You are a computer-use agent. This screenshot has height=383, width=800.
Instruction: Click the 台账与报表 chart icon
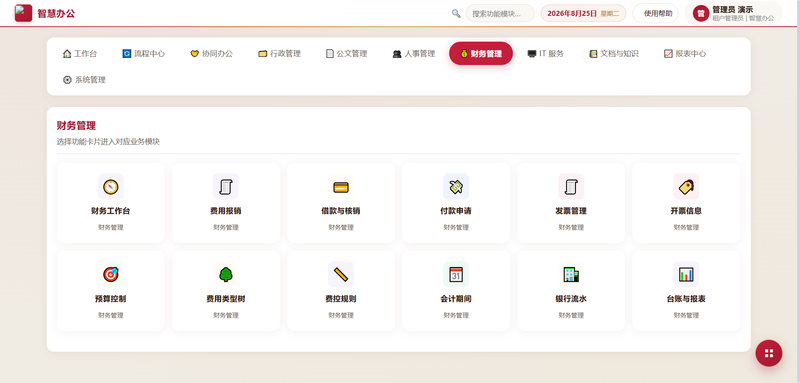point(686,274)
